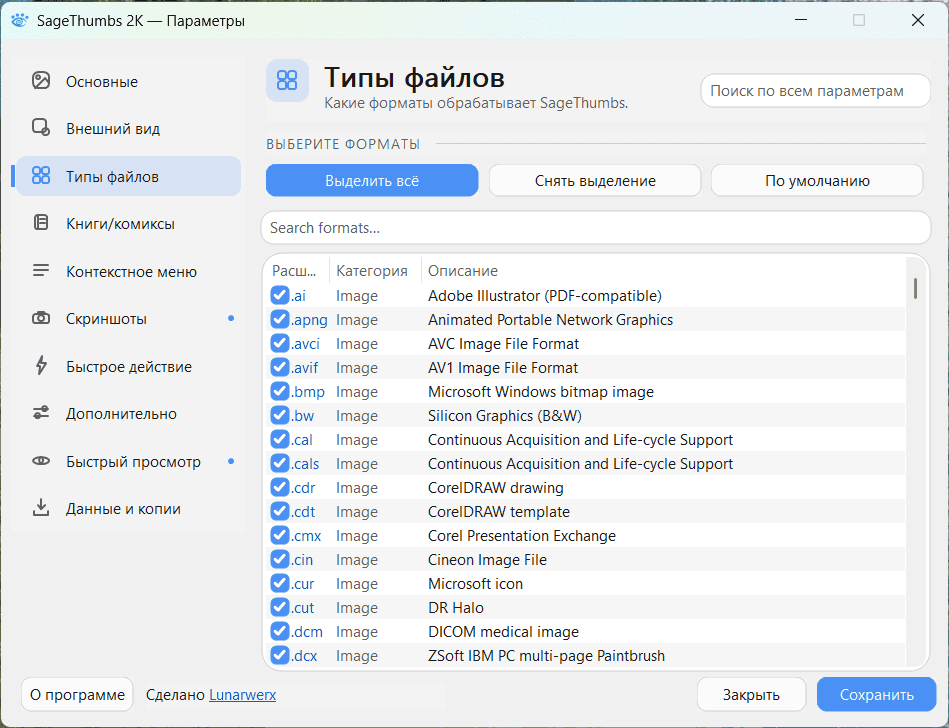Click the Закрыть button
949x728 pixels.
pyautogui.click(x=751, y=695)
